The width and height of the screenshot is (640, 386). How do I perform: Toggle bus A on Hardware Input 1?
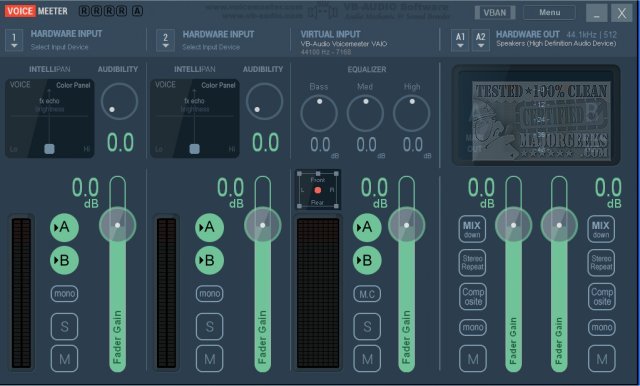click(x=64, y=227)
